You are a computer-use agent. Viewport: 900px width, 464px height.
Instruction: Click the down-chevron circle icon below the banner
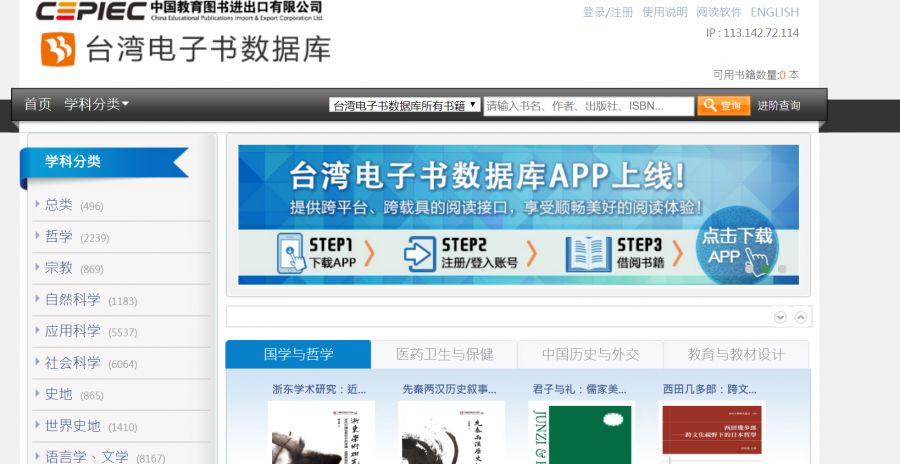(x=780, y=317)
